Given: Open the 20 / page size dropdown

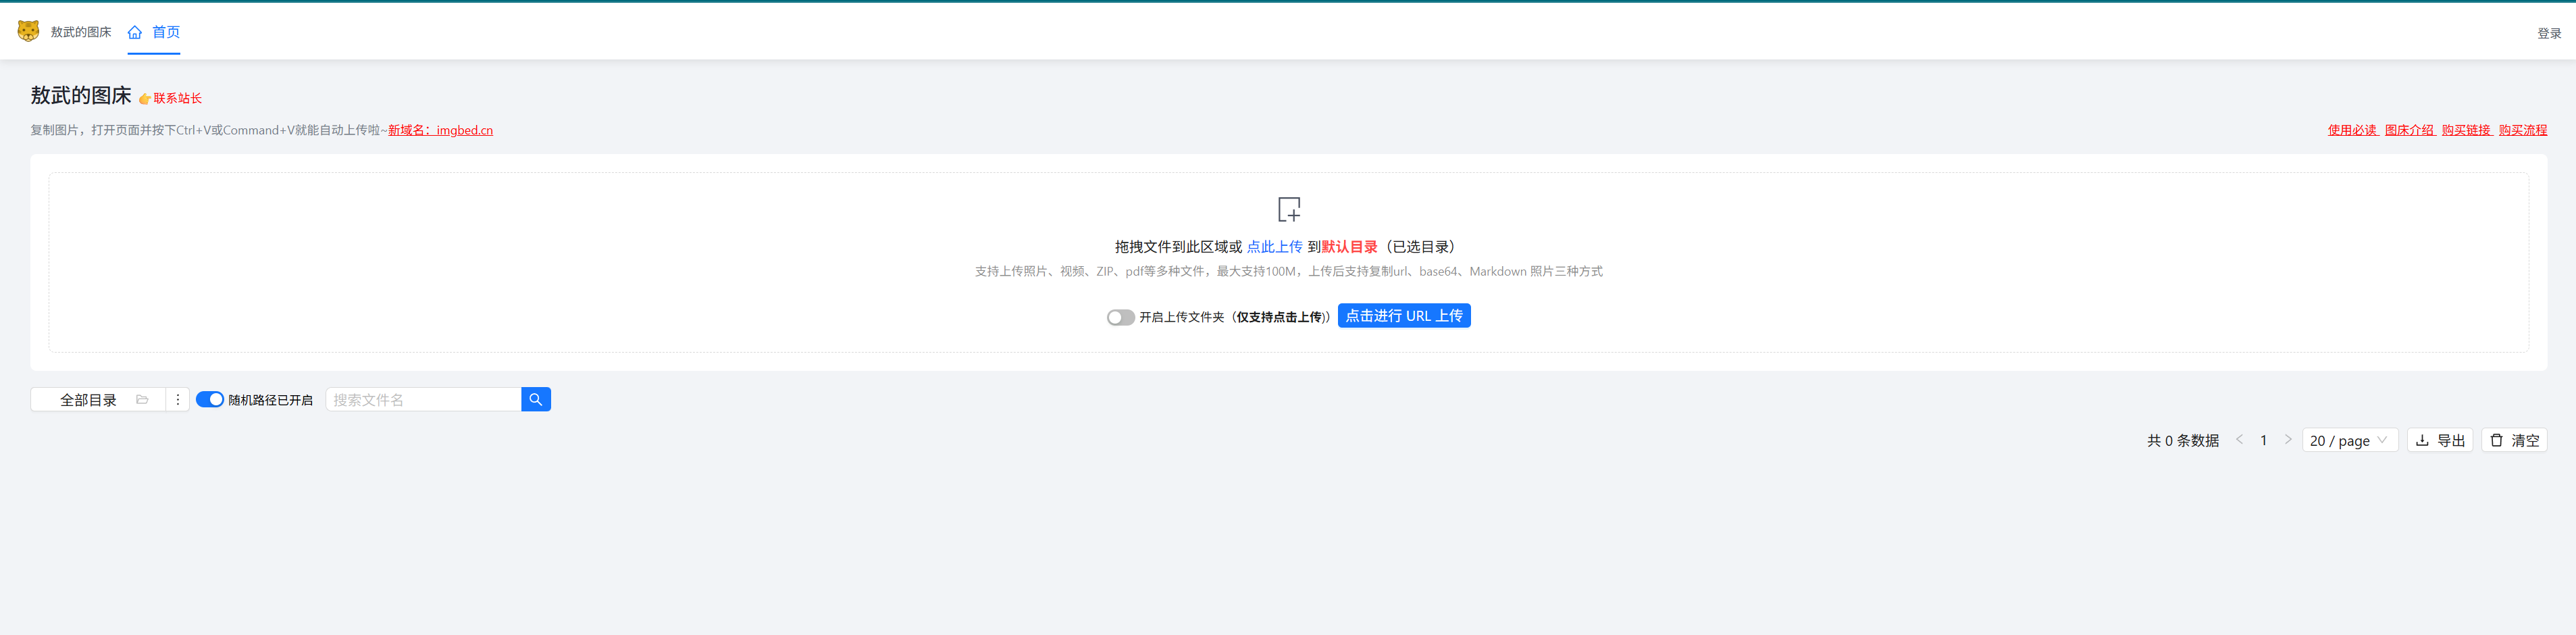Looking at the screenshot, I should point(2349,440).
